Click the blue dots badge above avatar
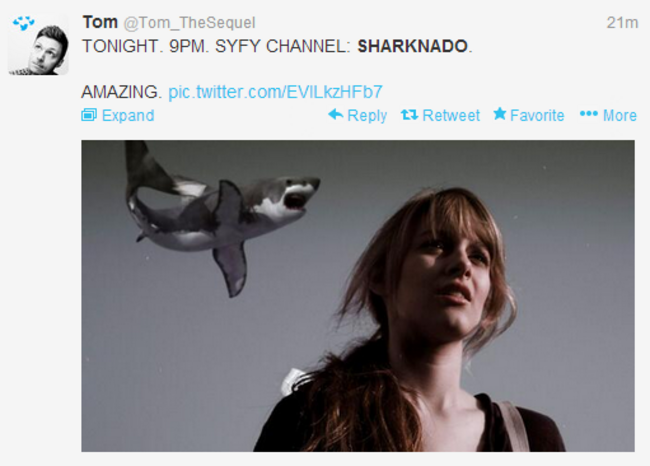This screenshot has height=466, width=650. click(24, 23)
